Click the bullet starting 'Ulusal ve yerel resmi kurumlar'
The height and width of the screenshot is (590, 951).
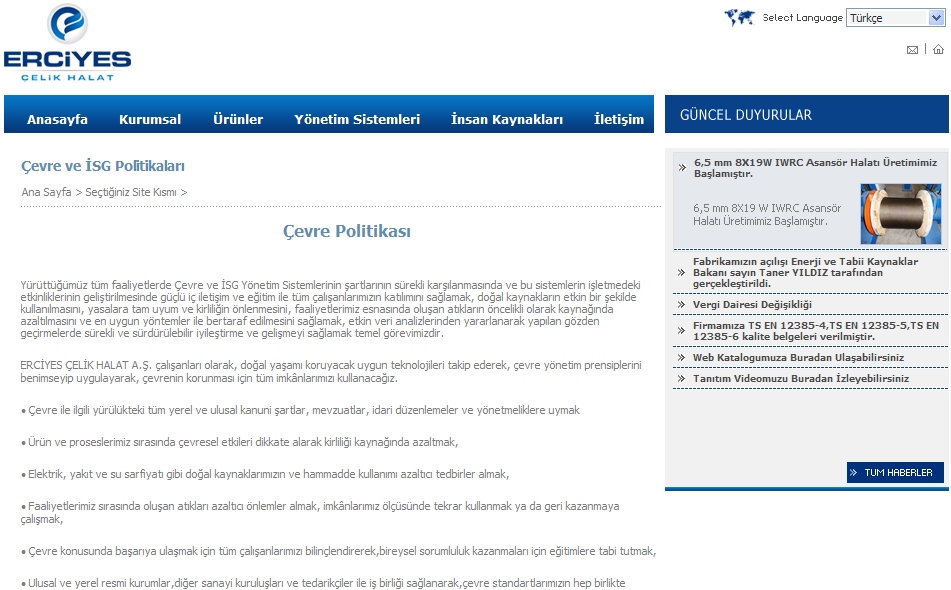tap(323, 583)
